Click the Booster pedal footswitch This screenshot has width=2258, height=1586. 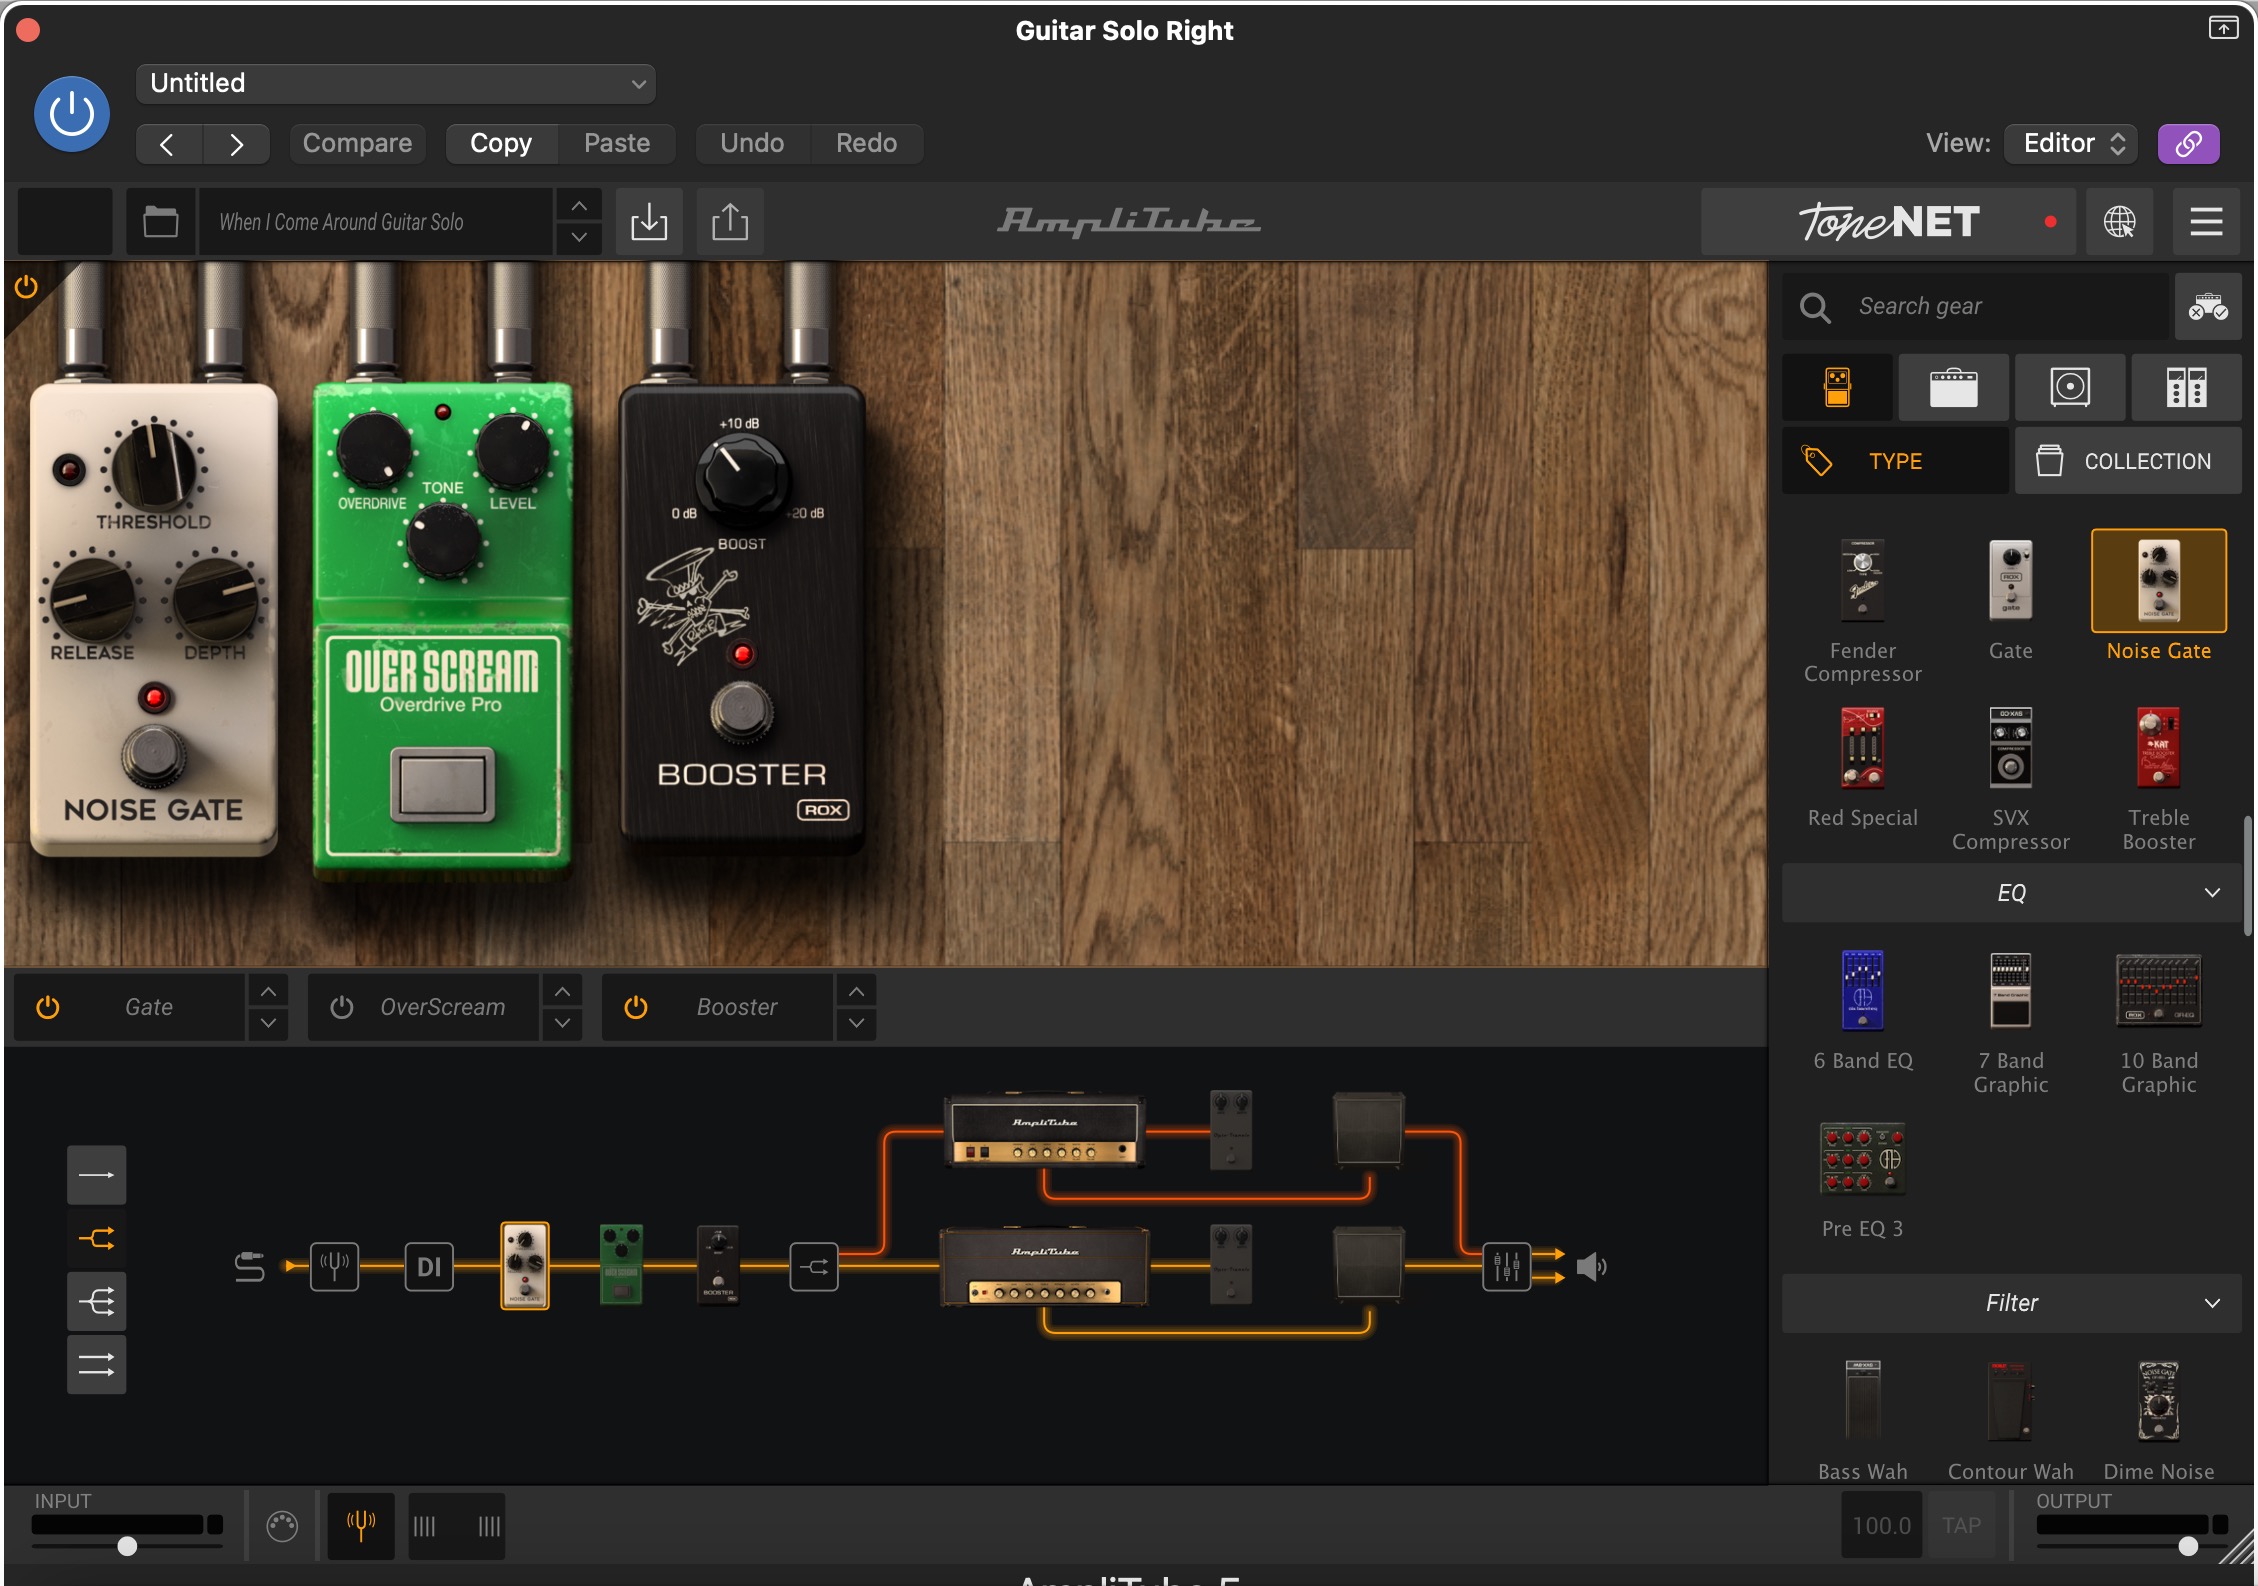point(741,712)
